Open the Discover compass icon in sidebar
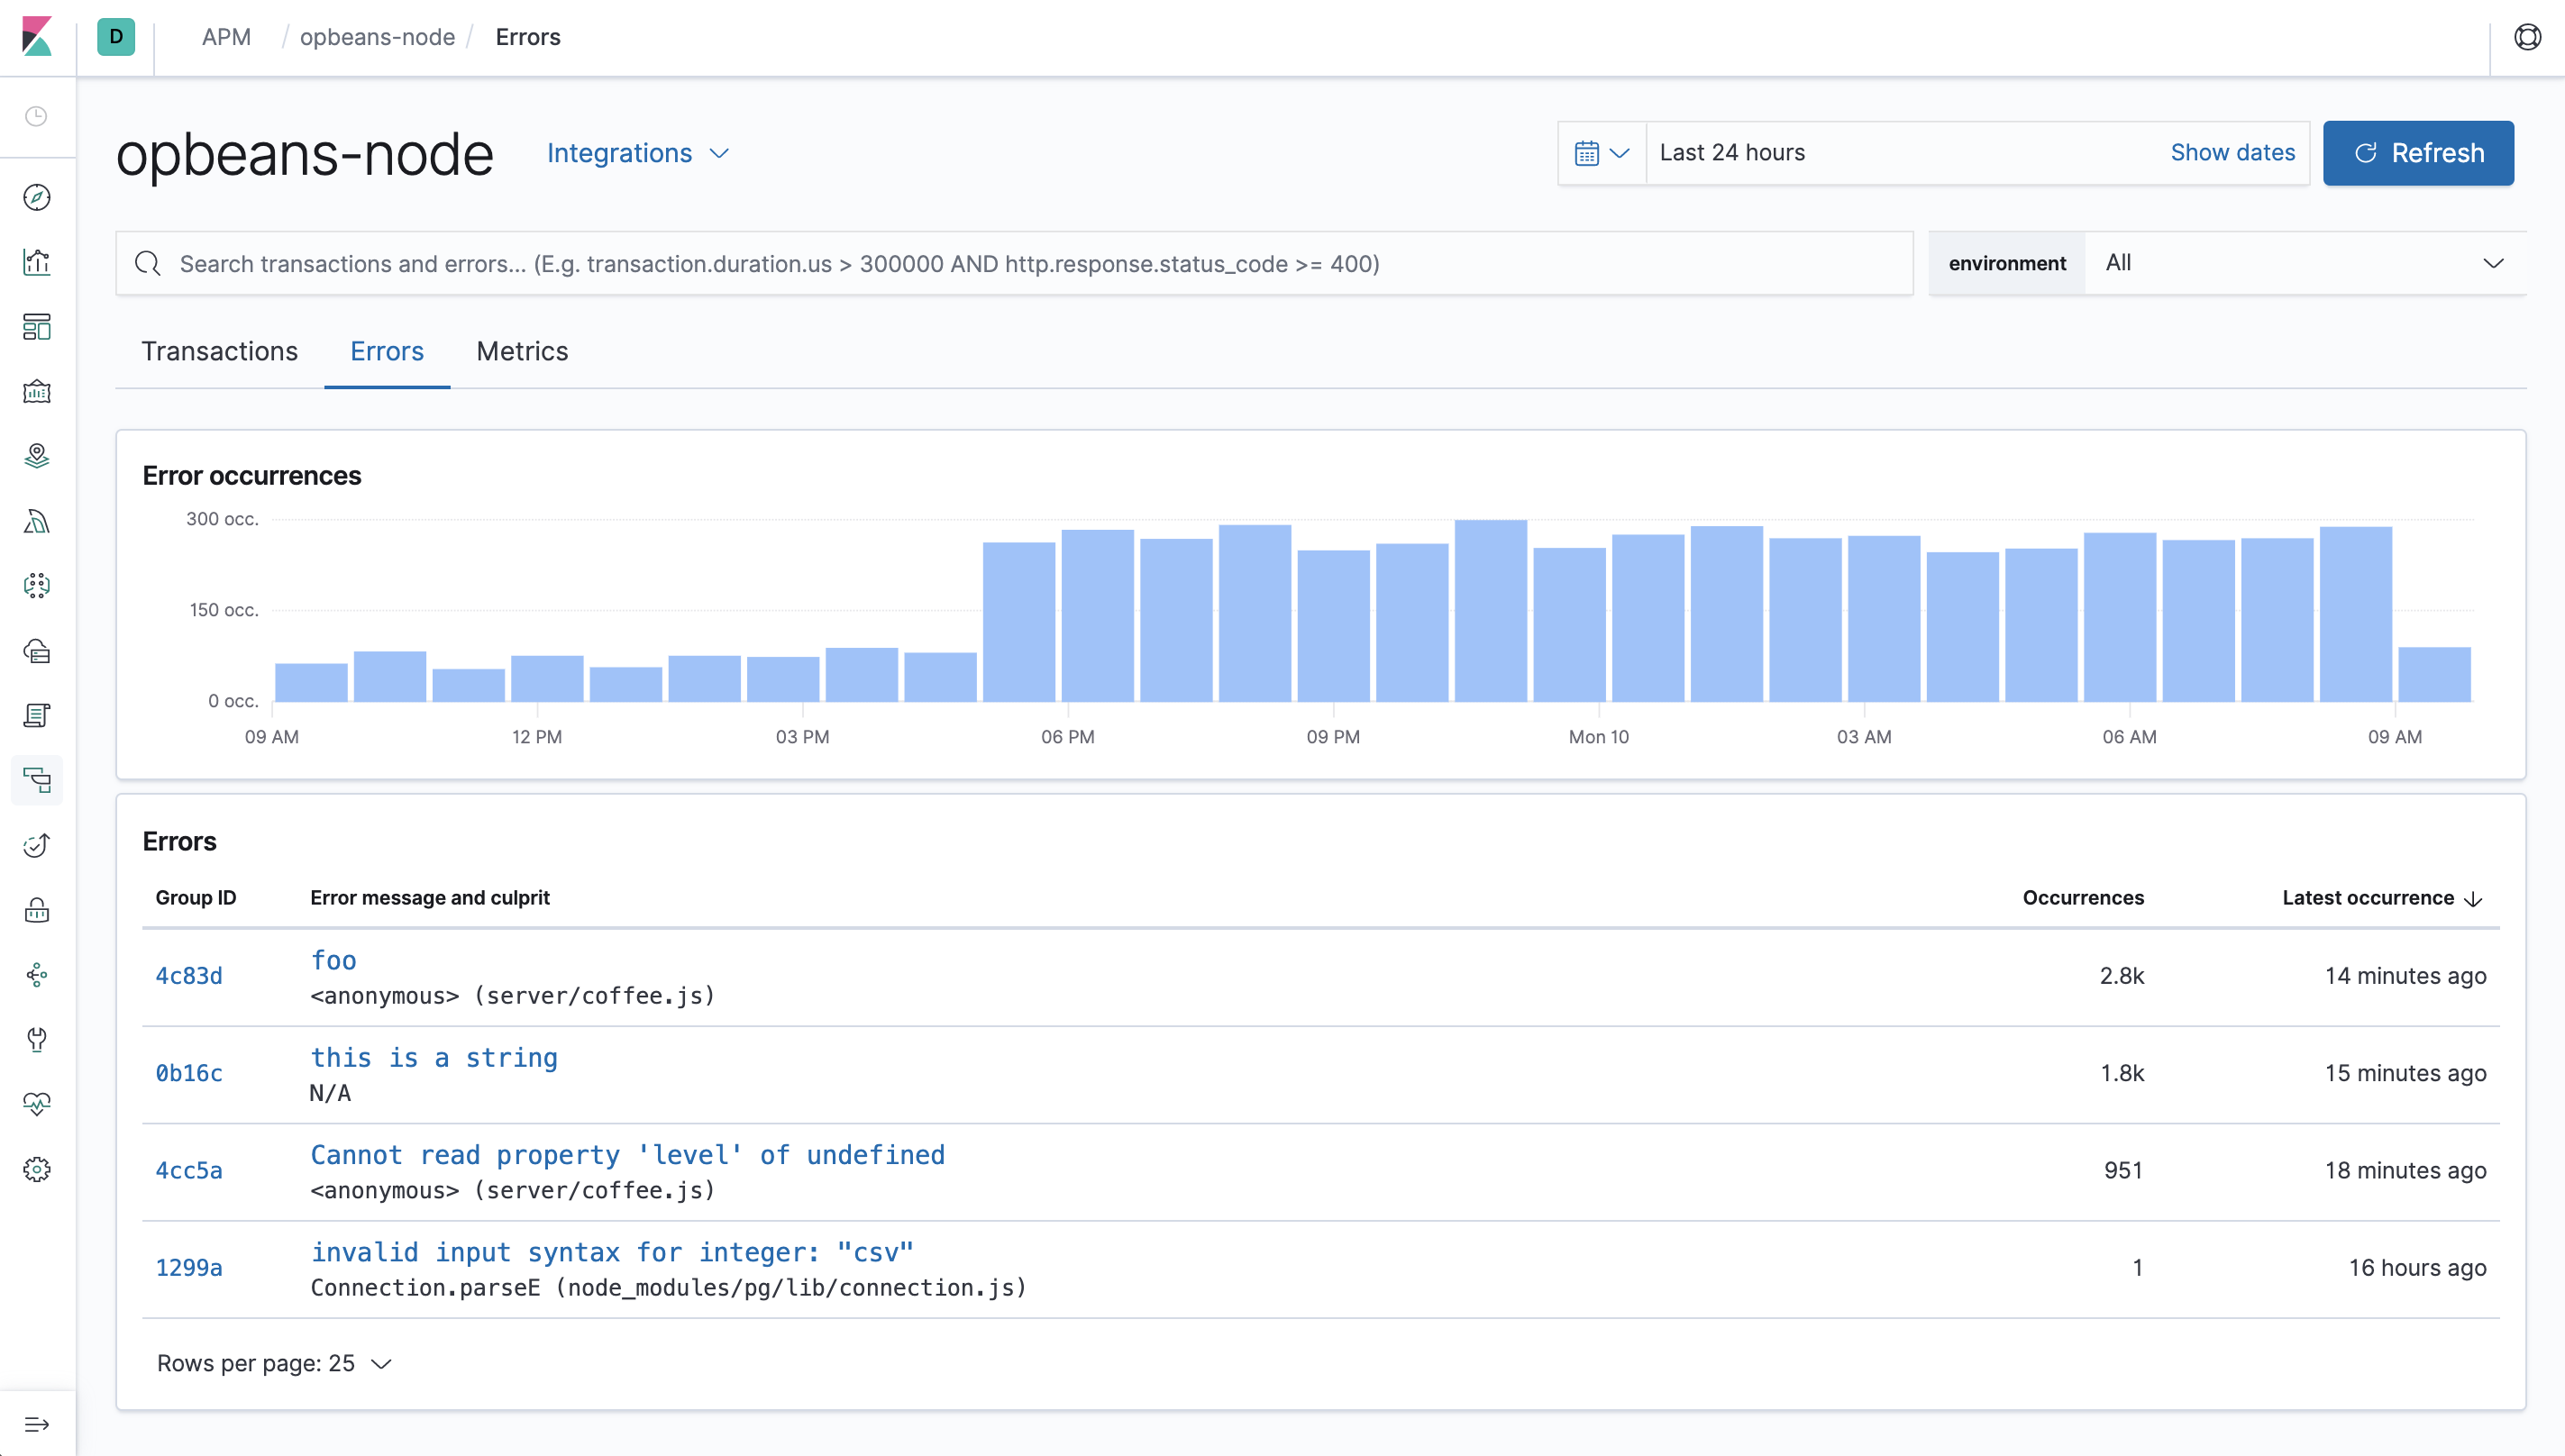This screenshot has height=1456, width=2565. (37, 198)
